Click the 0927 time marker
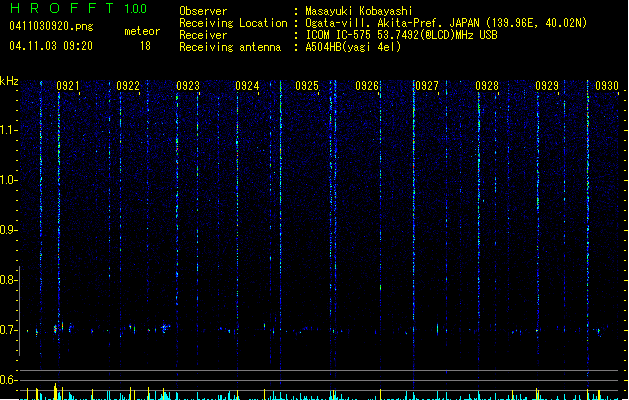Image resolution: width=629 pixels, height=400 pixels. 427,86
